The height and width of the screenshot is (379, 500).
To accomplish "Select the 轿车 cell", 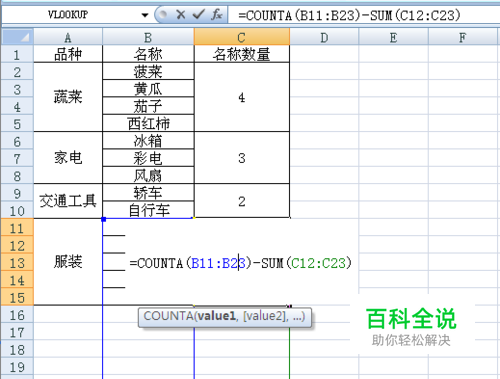I will [148, 193].
